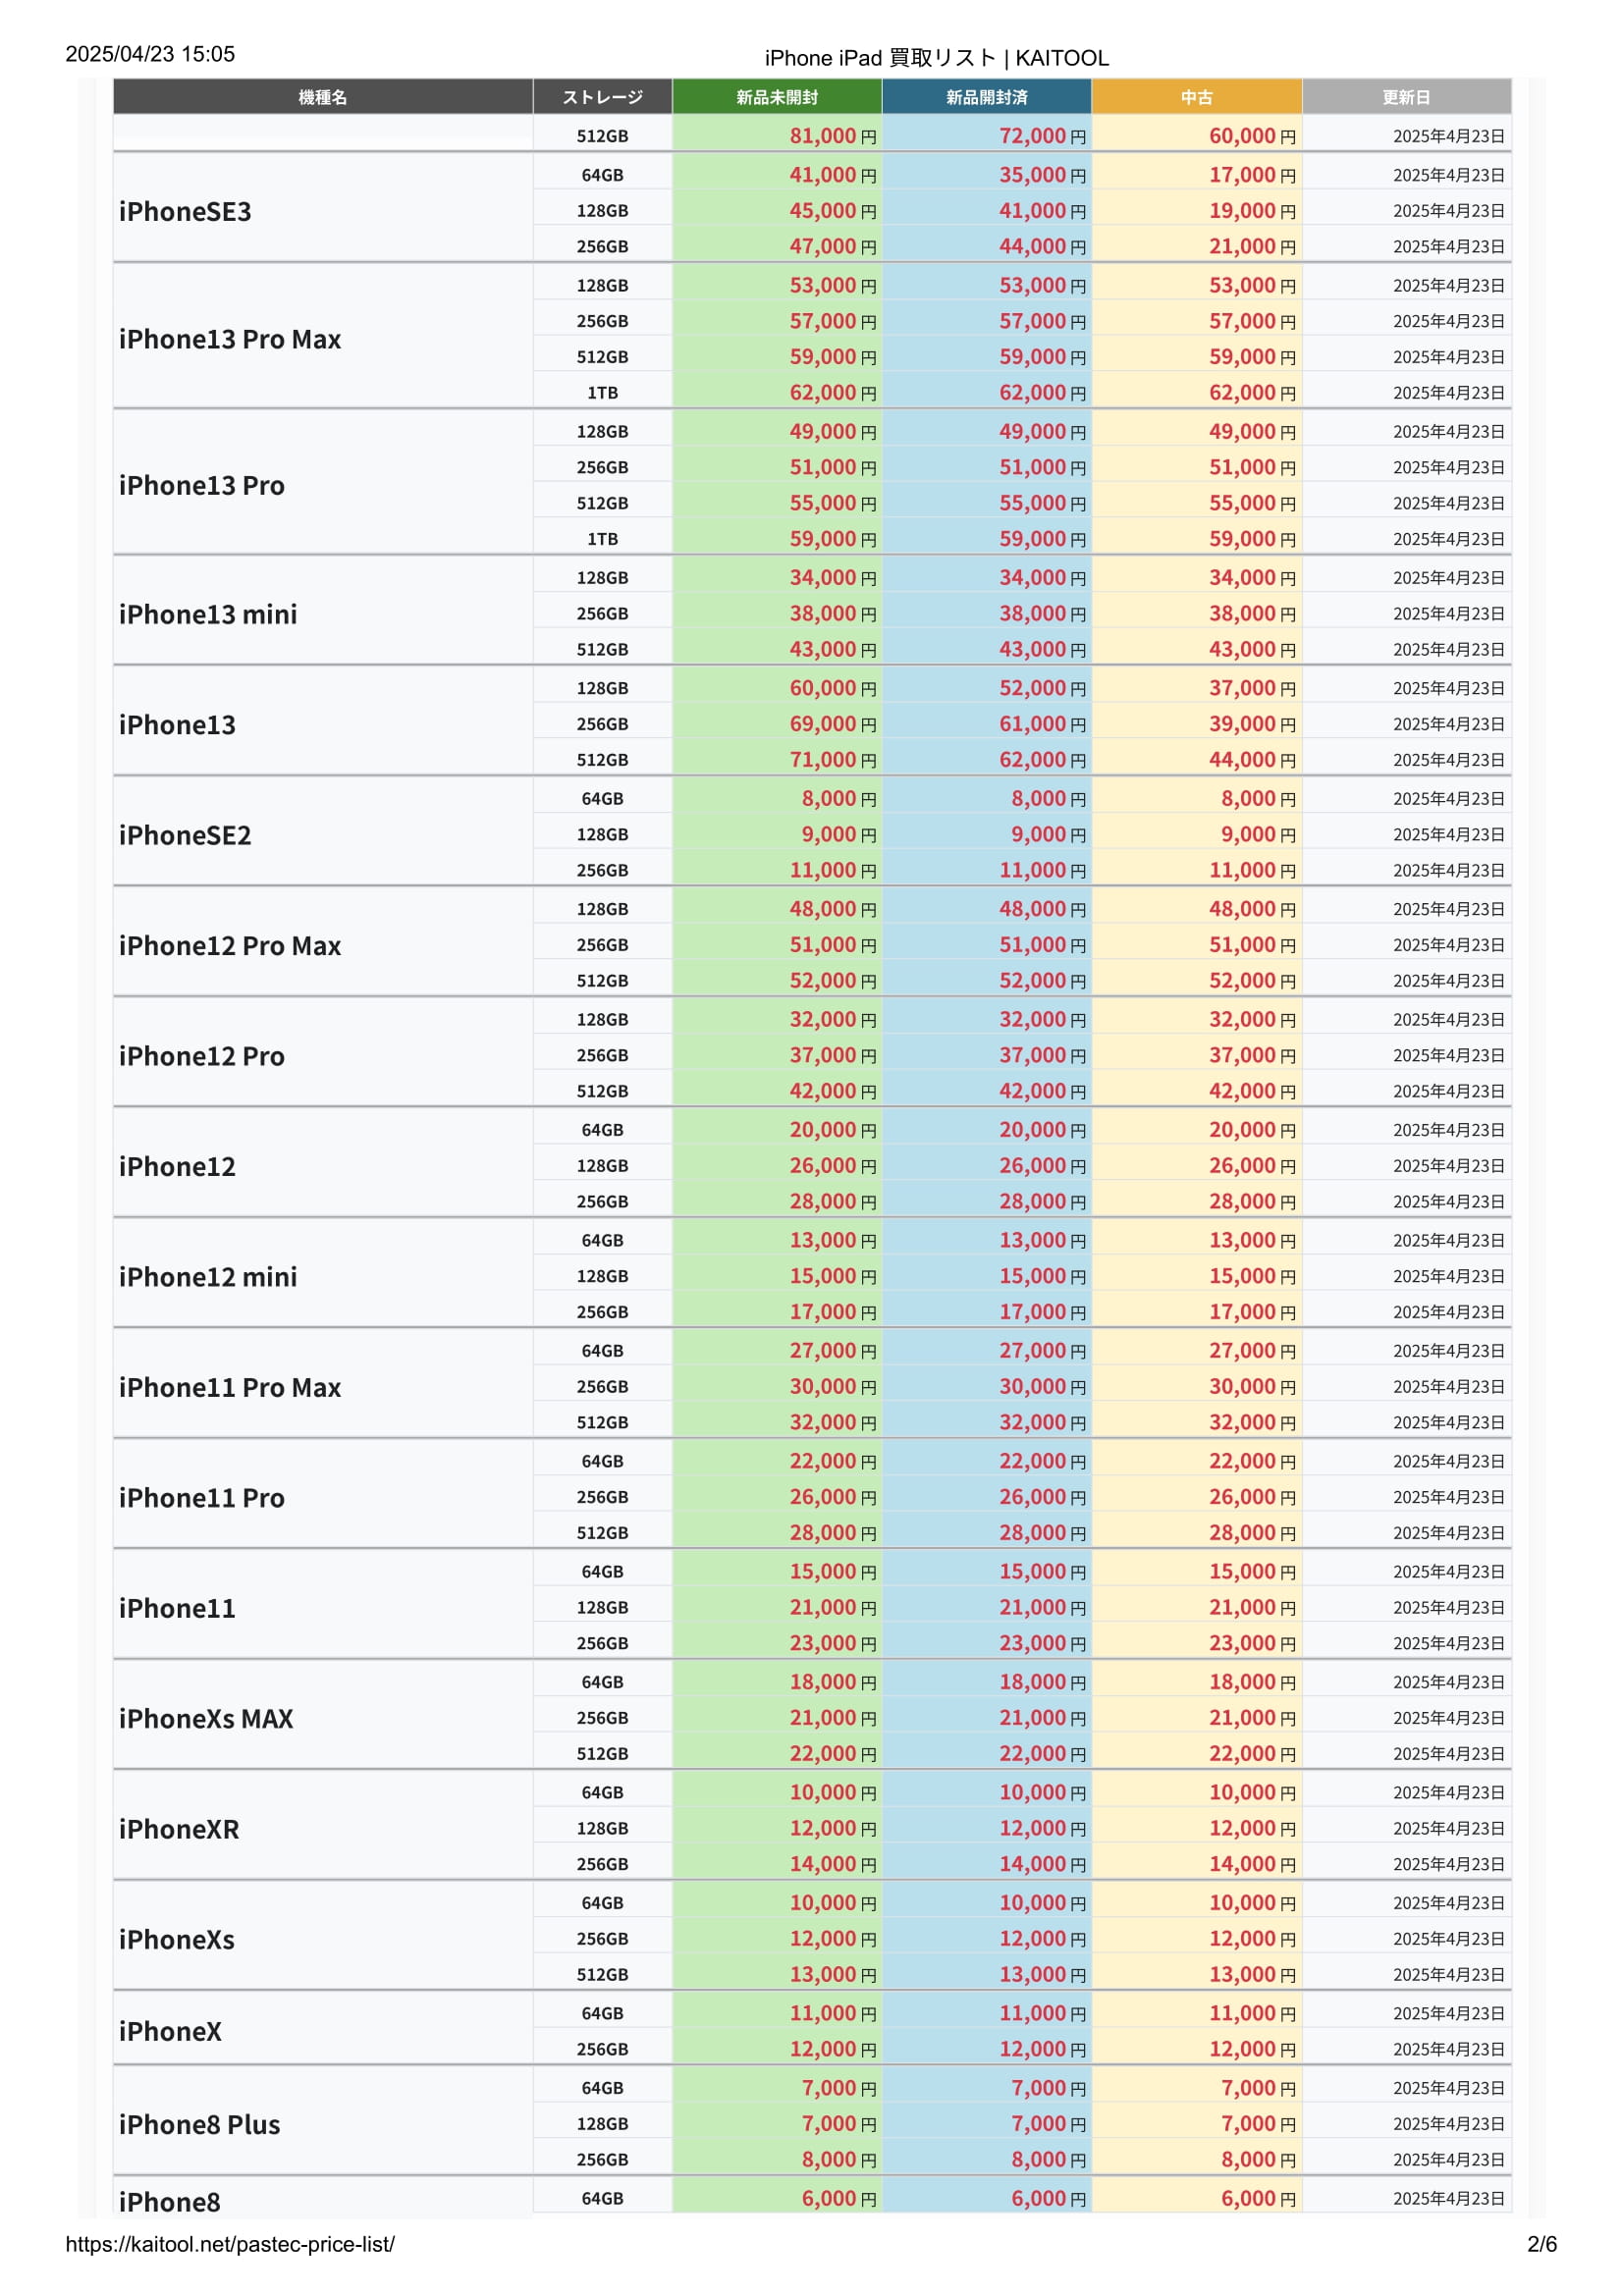The width and height of the screenshot is (1623, 2296).
Task: Click the green 新品未開封 column header
Action: point(777,97)
